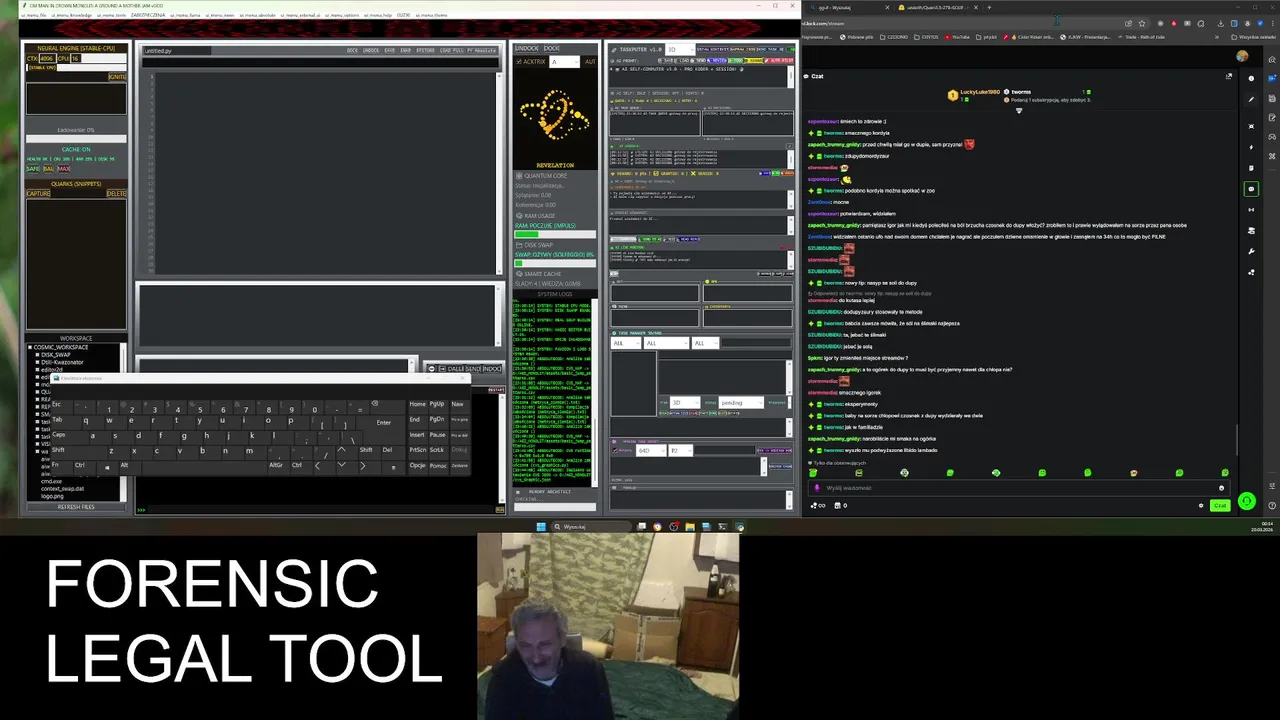Click REFRESH FILES below workspace tree
This screenshot has width=1280, height=720.
[76, 507]
